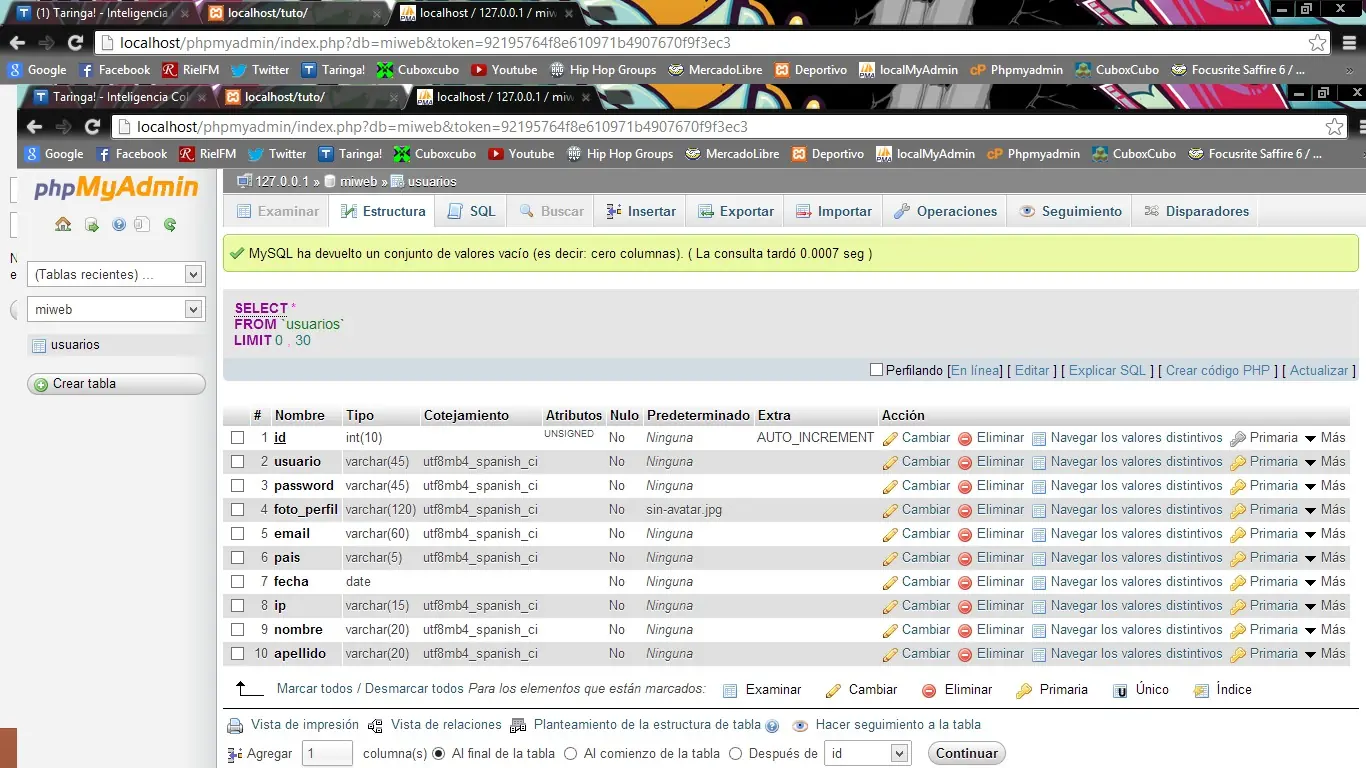Switch to the Disparadores tab
This screenshot has height=768, width=1366.
(1196, 212)
